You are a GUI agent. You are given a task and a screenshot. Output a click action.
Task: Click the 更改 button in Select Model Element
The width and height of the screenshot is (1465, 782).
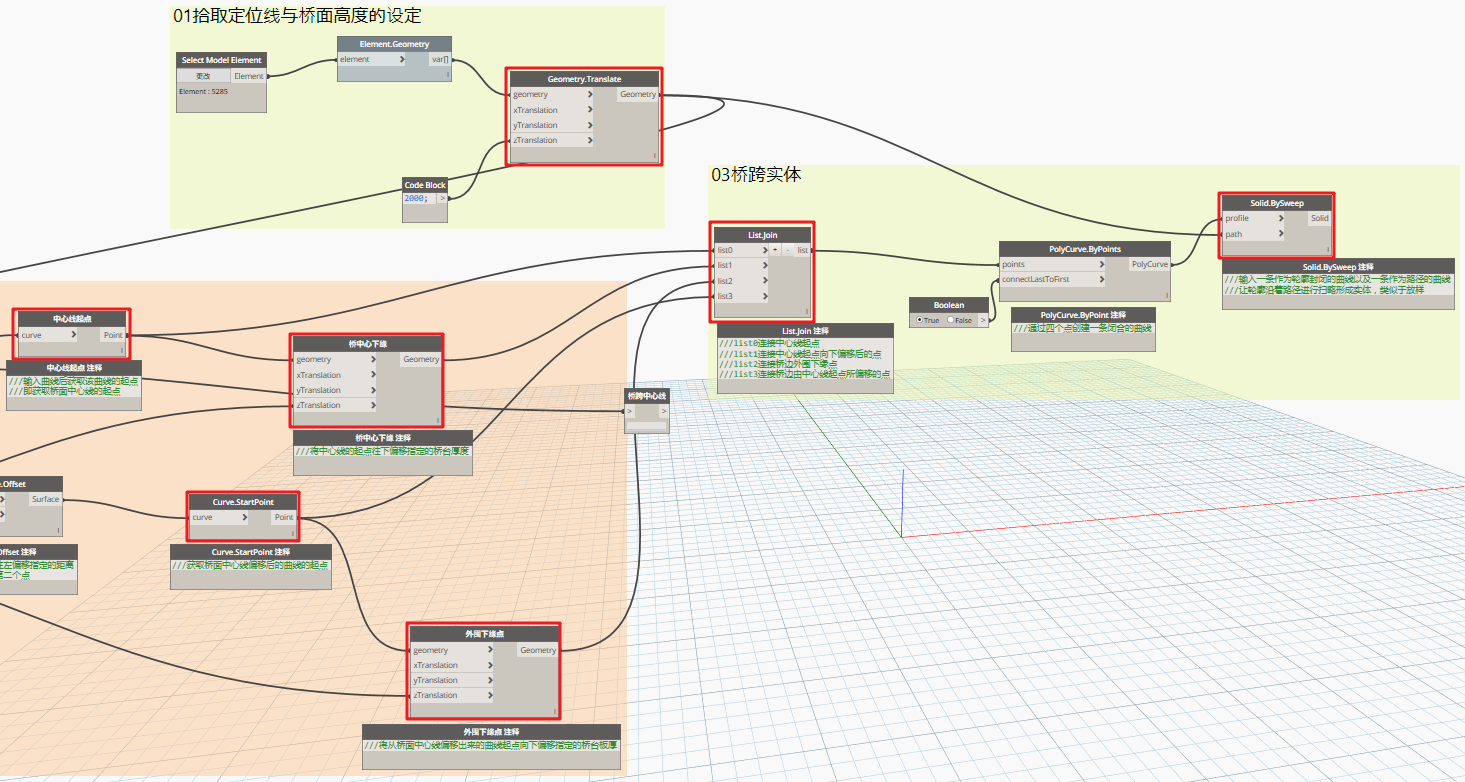point(203,76)
